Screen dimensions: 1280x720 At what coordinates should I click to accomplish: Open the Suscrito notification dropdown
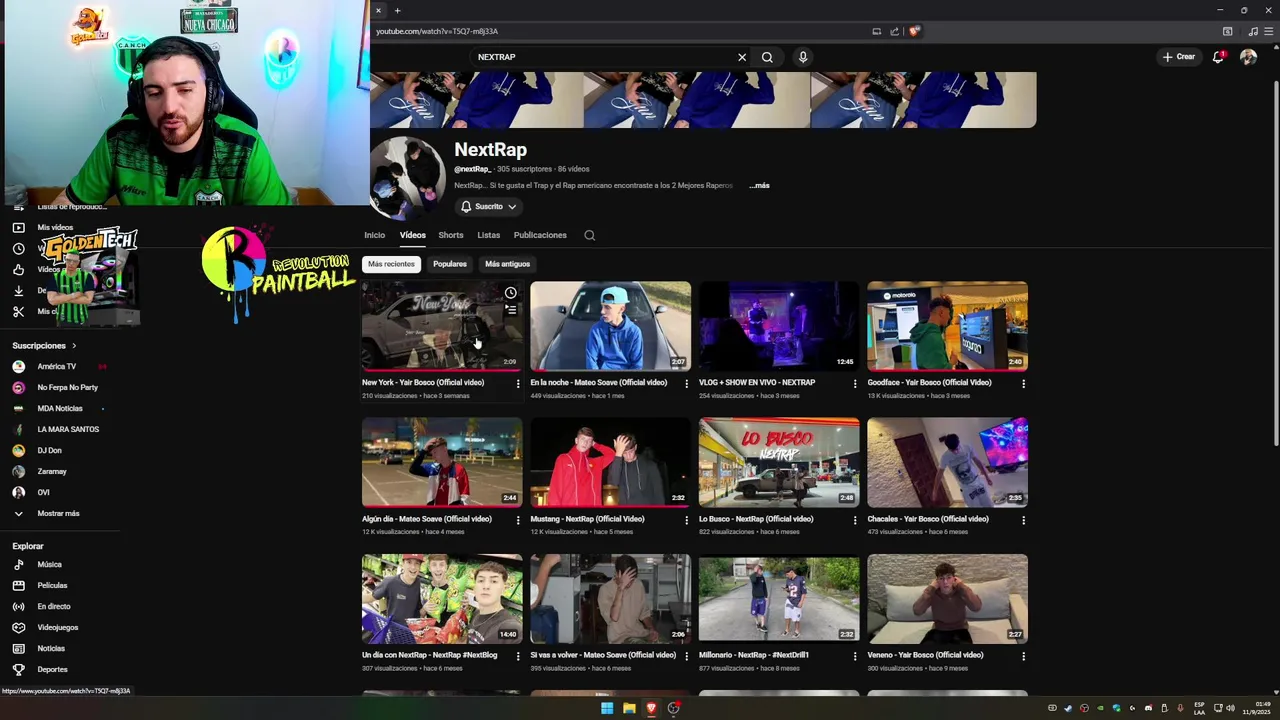tap(488, 206)
